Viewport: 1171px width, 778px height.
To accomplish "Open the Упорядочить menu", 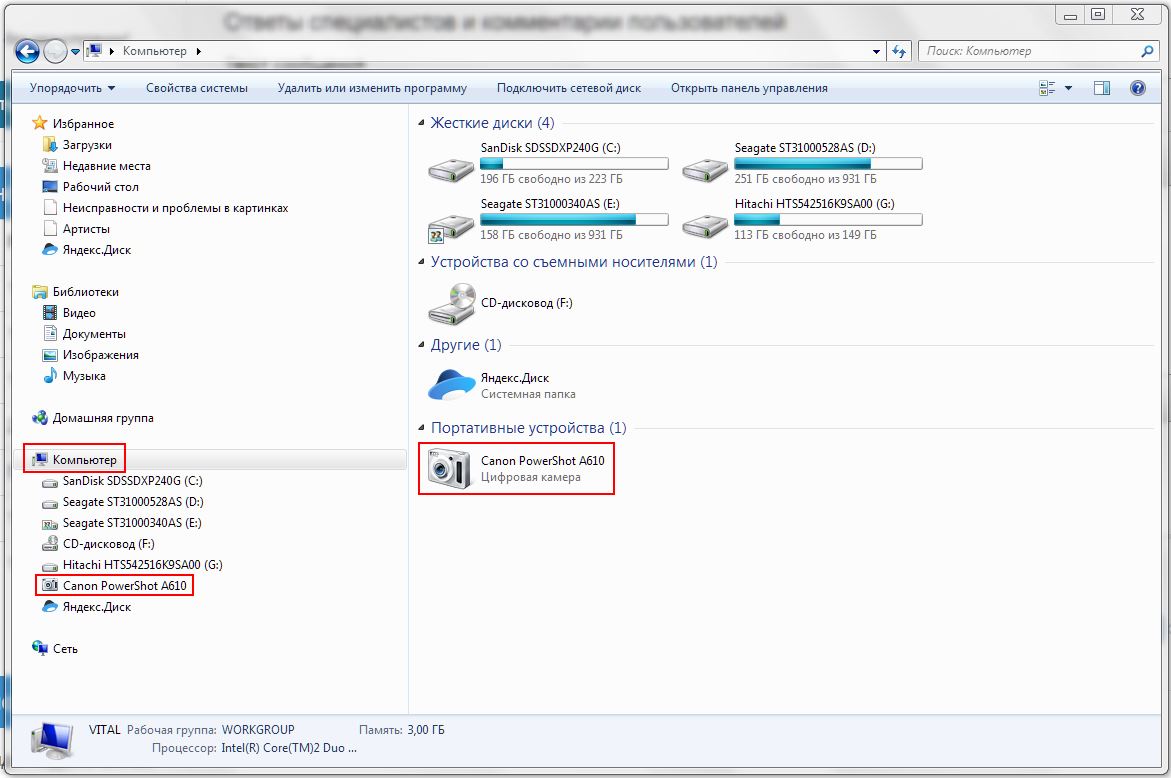I will pyautogui.click(x=72, y=88).
